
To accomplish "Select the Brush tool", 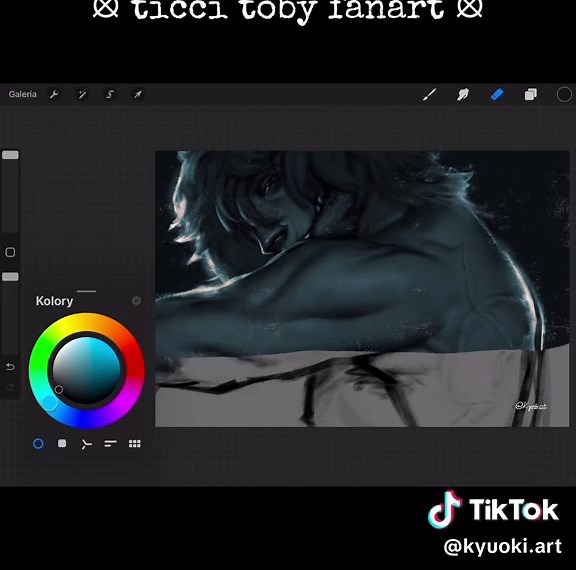I will [x=429, y=94].
